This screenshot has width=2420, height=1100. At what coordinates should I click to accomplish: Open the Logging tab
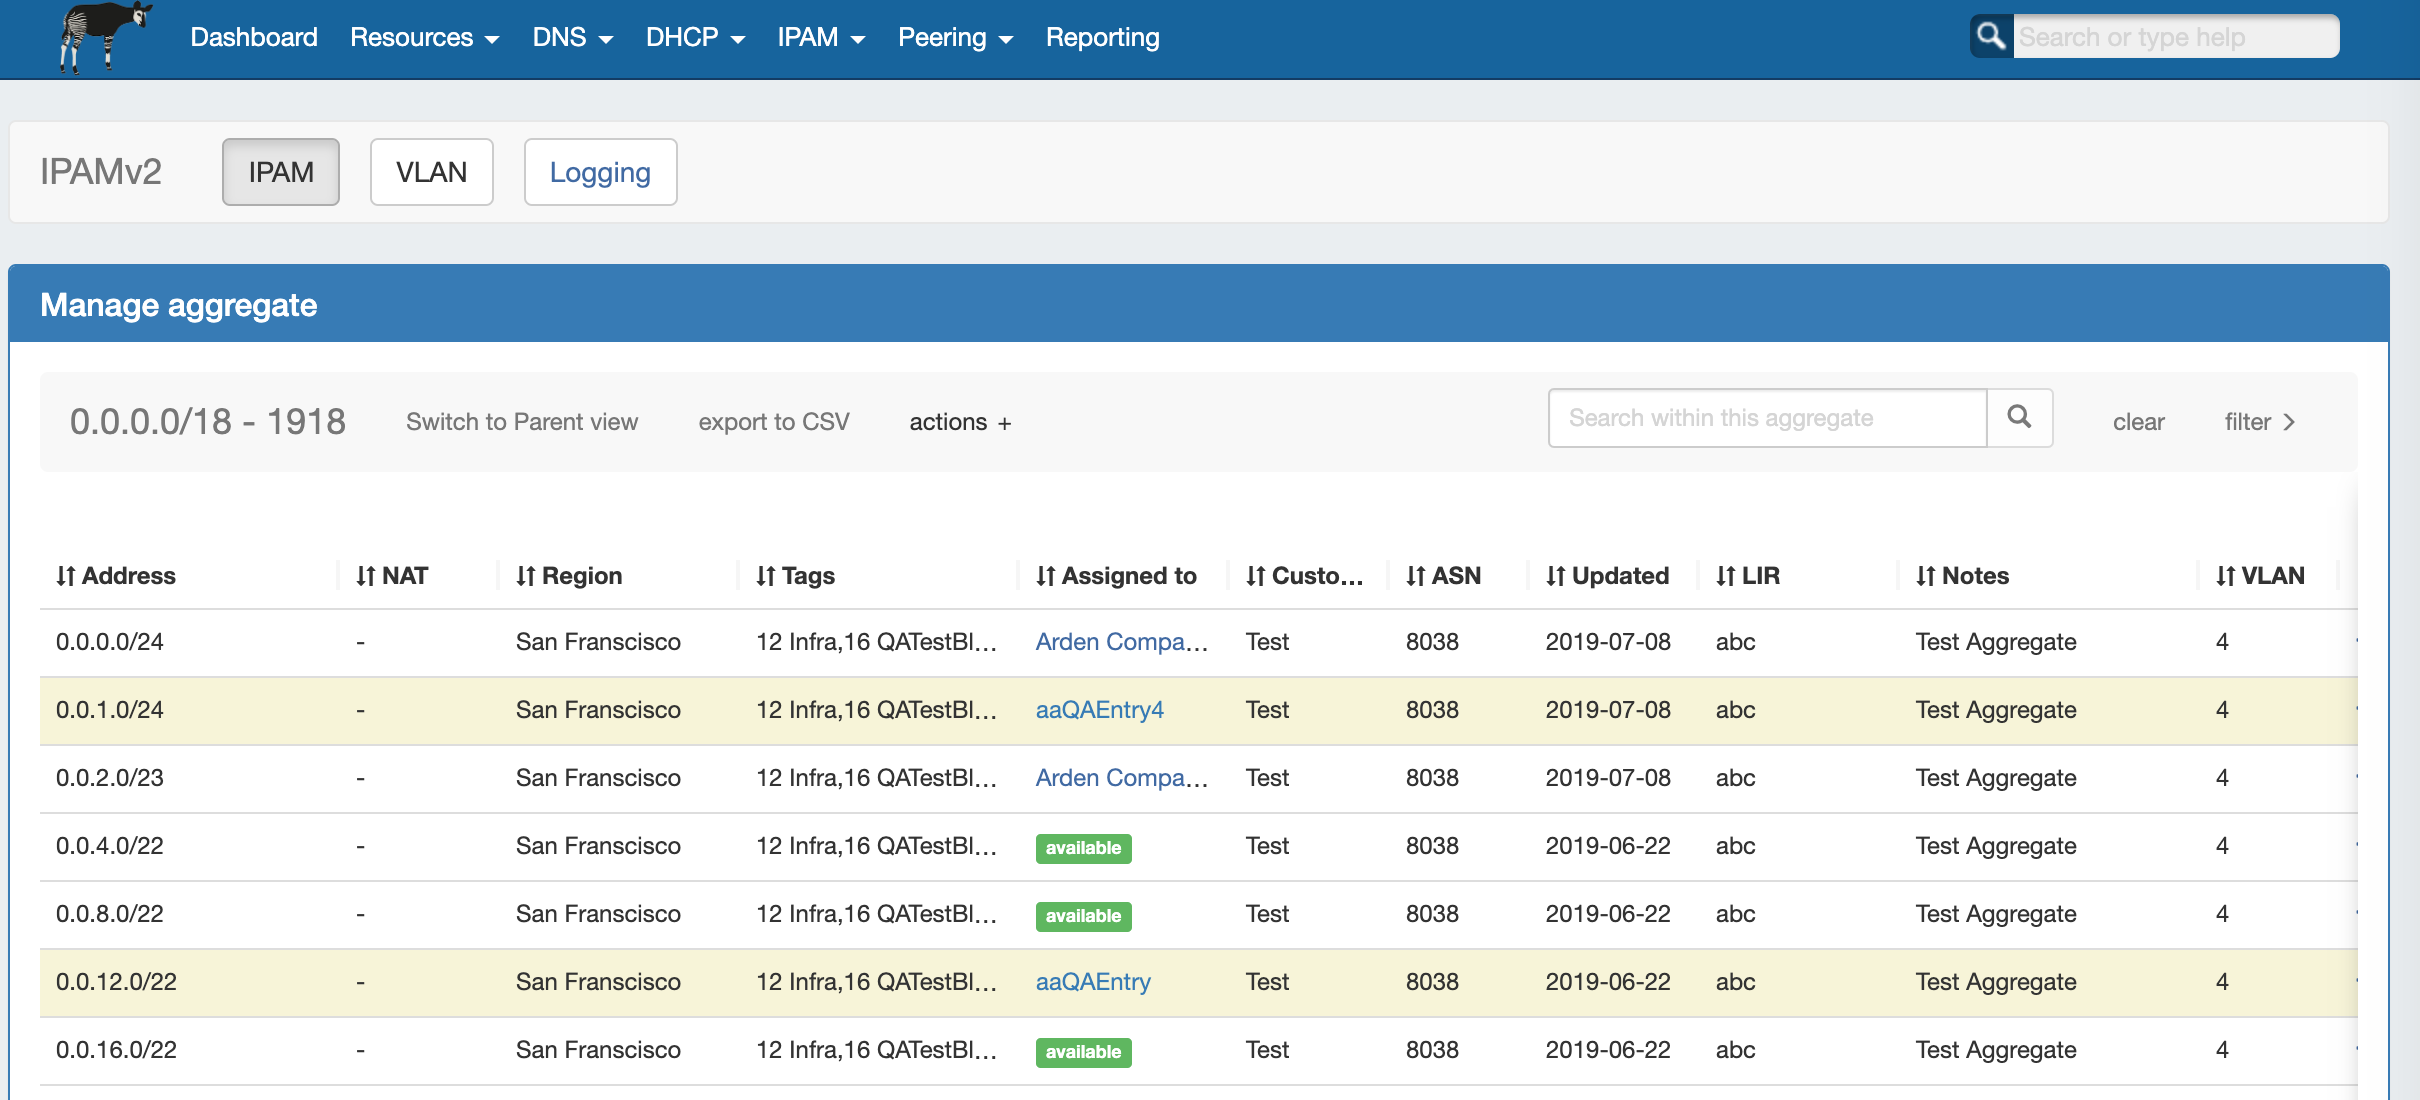600,172
